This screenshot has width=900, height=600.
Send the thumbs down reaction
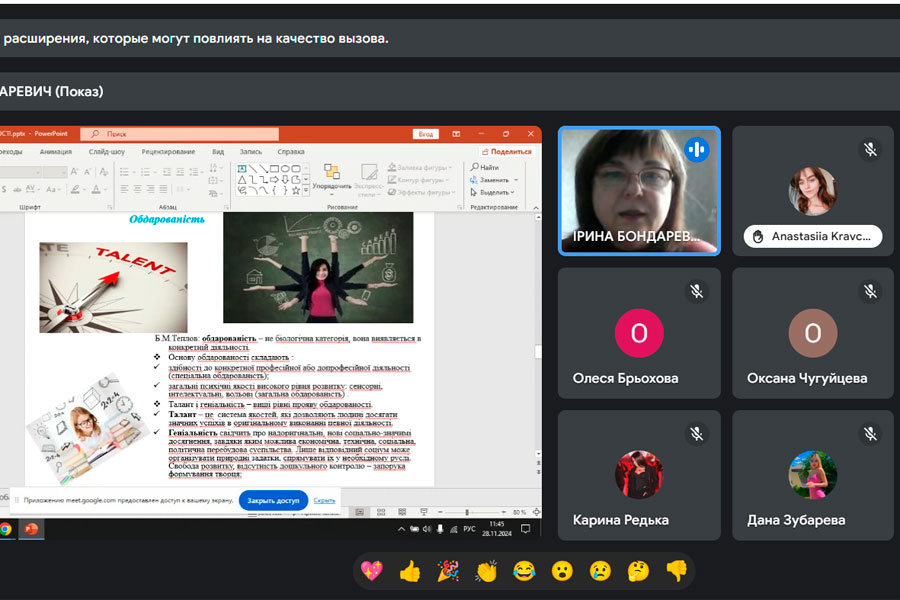point(677,571)
